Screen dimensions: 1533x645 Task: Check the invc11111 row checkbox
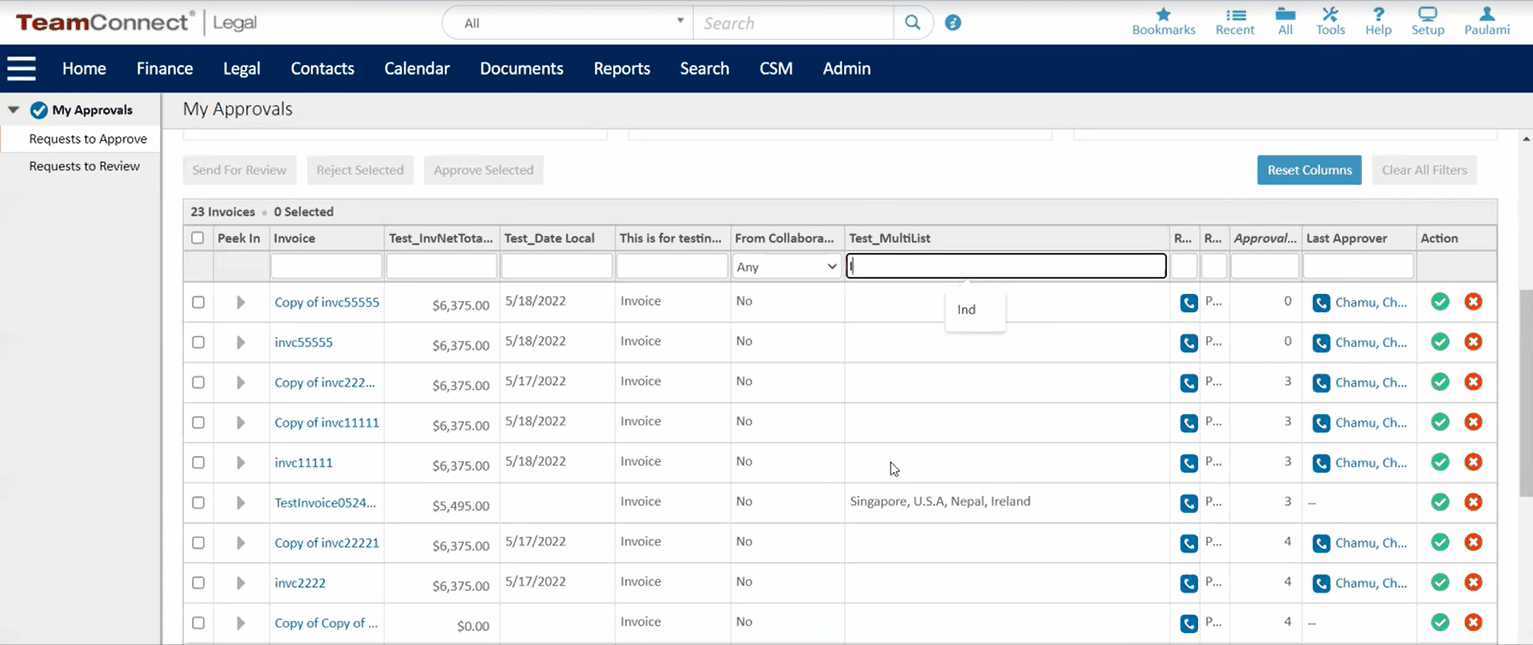(x=198, y=462)
